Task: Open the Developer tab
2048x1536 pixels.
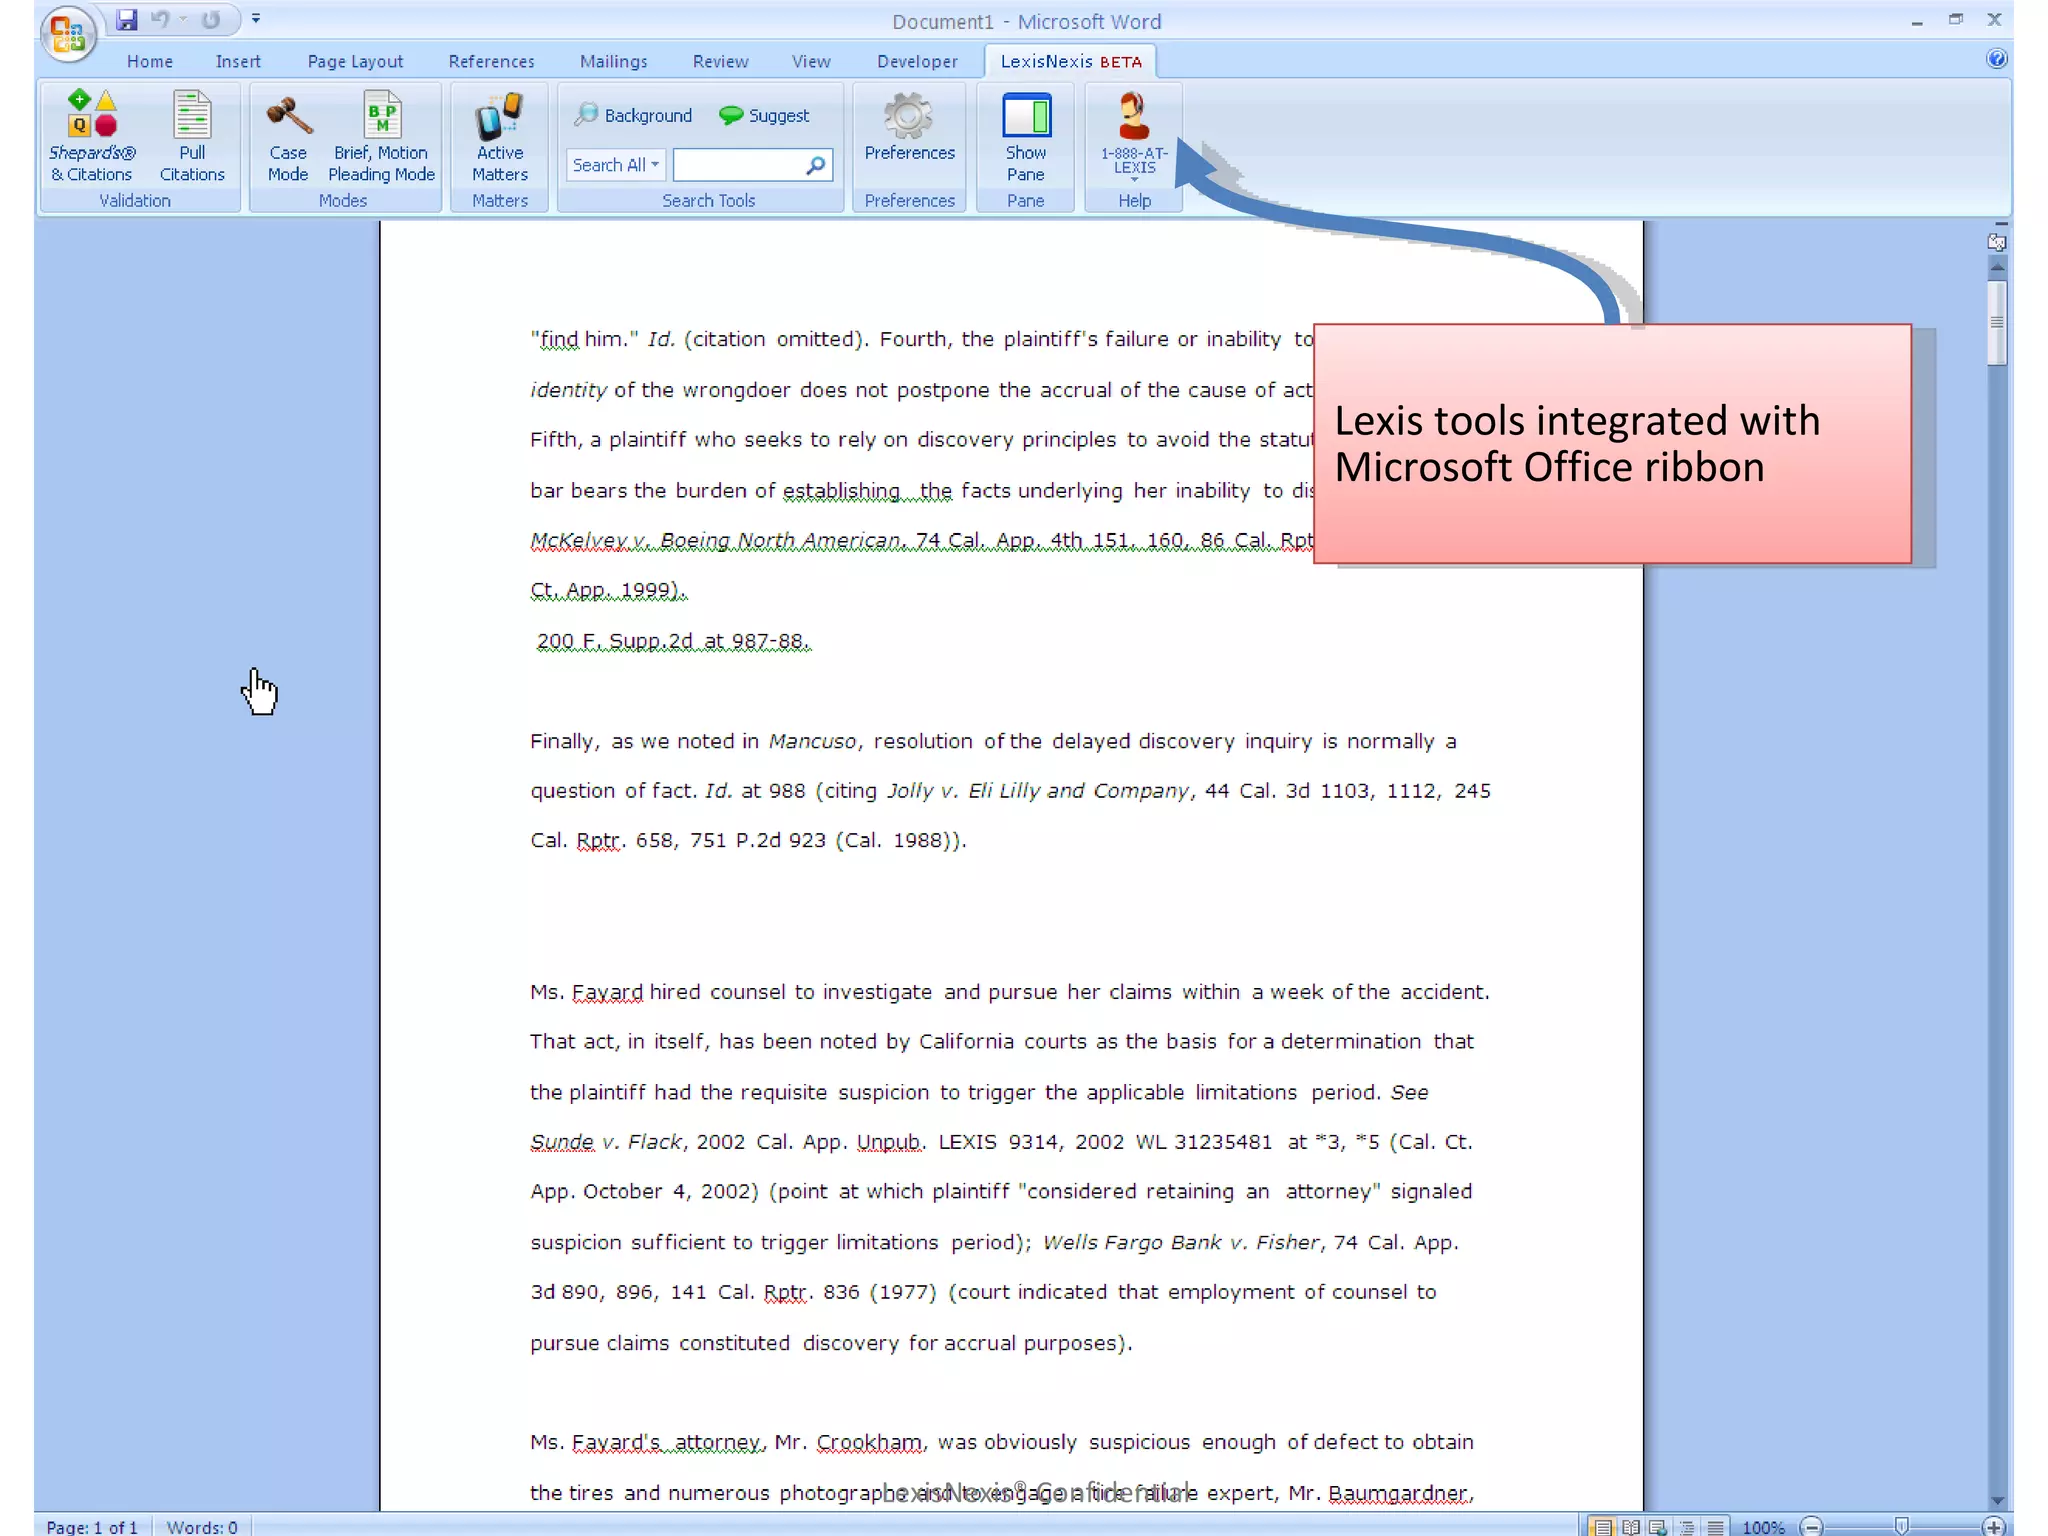Action: (x=917, y=61)
